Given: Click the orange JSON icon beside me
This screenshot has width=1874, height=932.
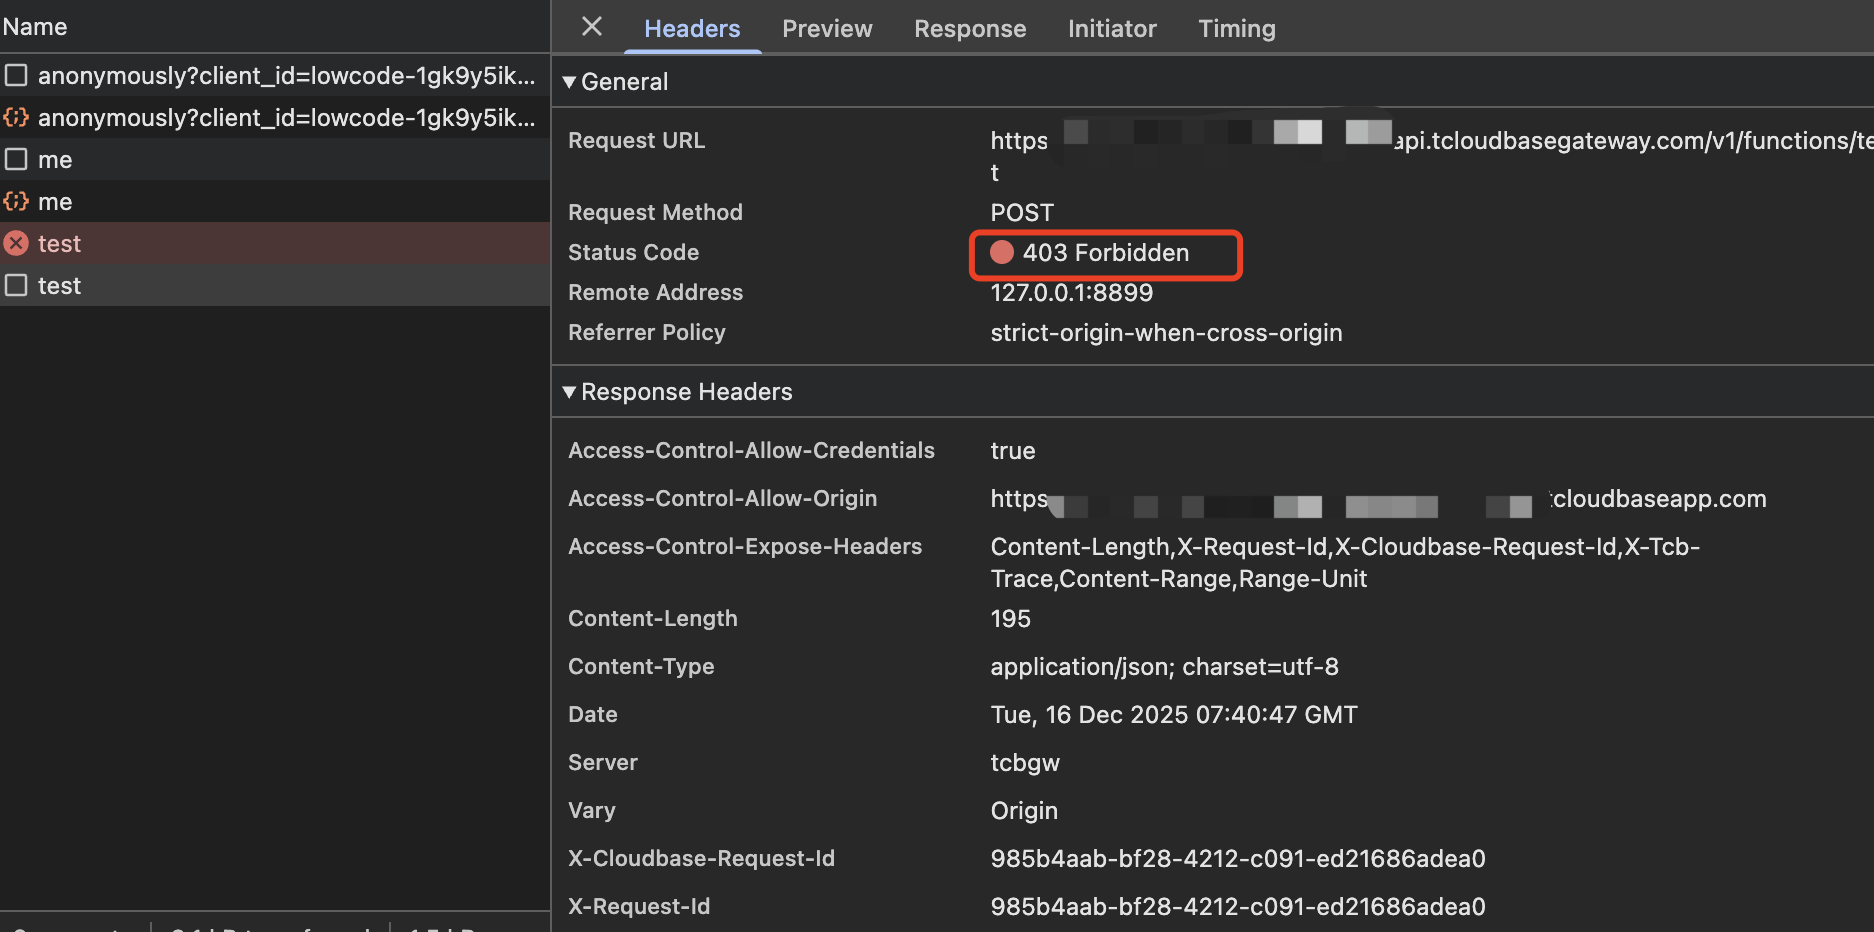Looking at the screenshot, I should click(16, 202).
